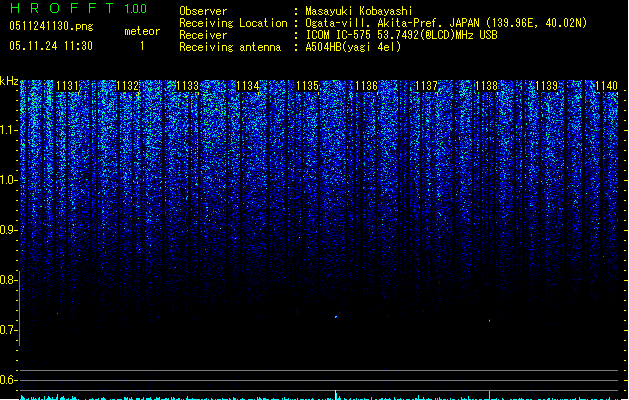The image size is (629, 400).
Task: Click the 1137 time marker
Action: tap(426, 86)
